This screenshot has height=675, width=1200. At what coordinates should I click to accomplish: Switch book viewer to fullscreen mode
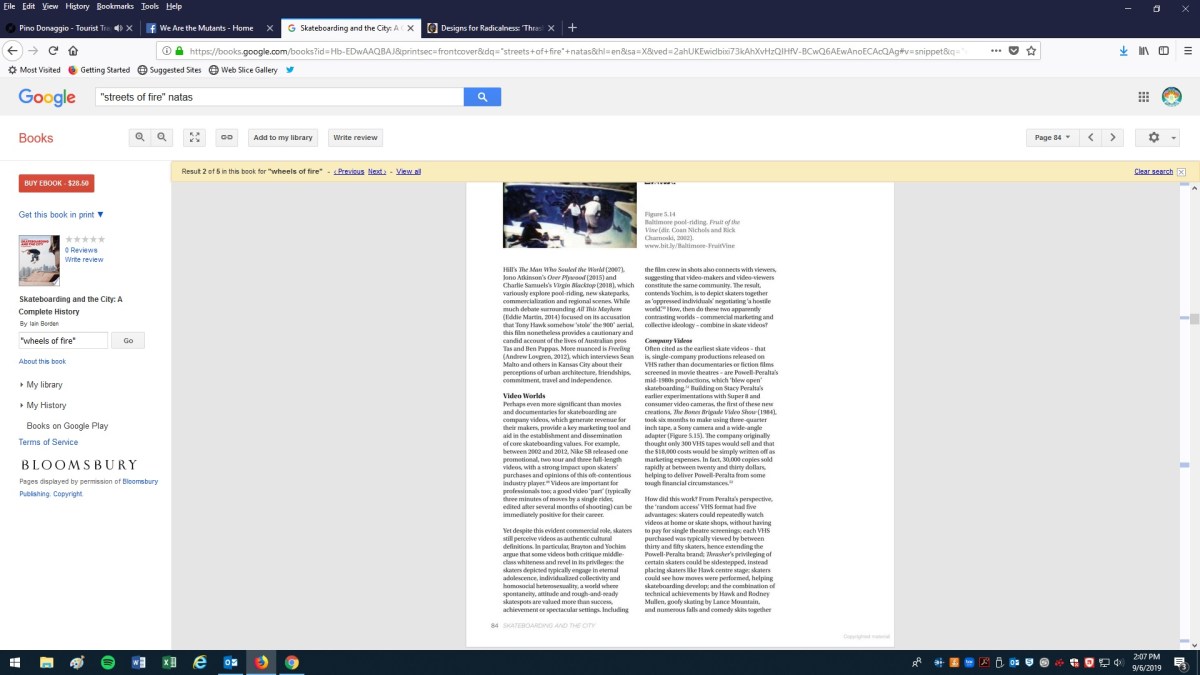tap(196, 137)
